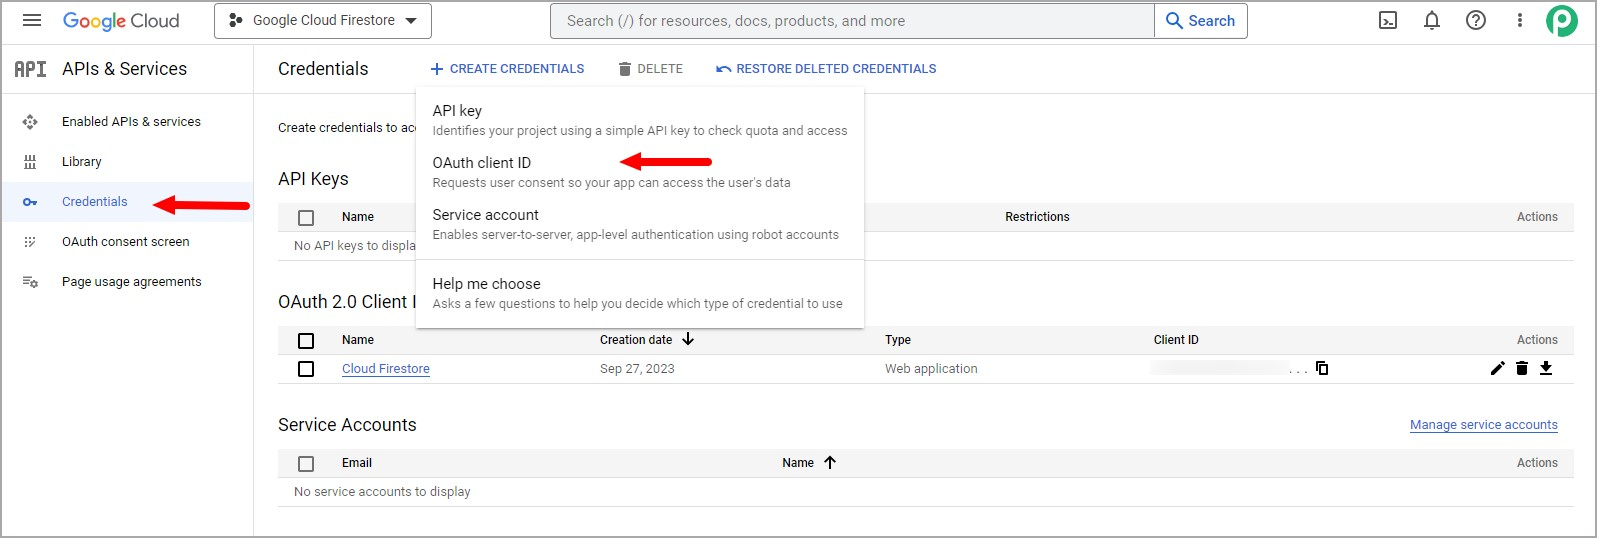This screenshot has width=1597, height=538.
Task: Click the Page usage agreements icon
Action: point(30,282)
